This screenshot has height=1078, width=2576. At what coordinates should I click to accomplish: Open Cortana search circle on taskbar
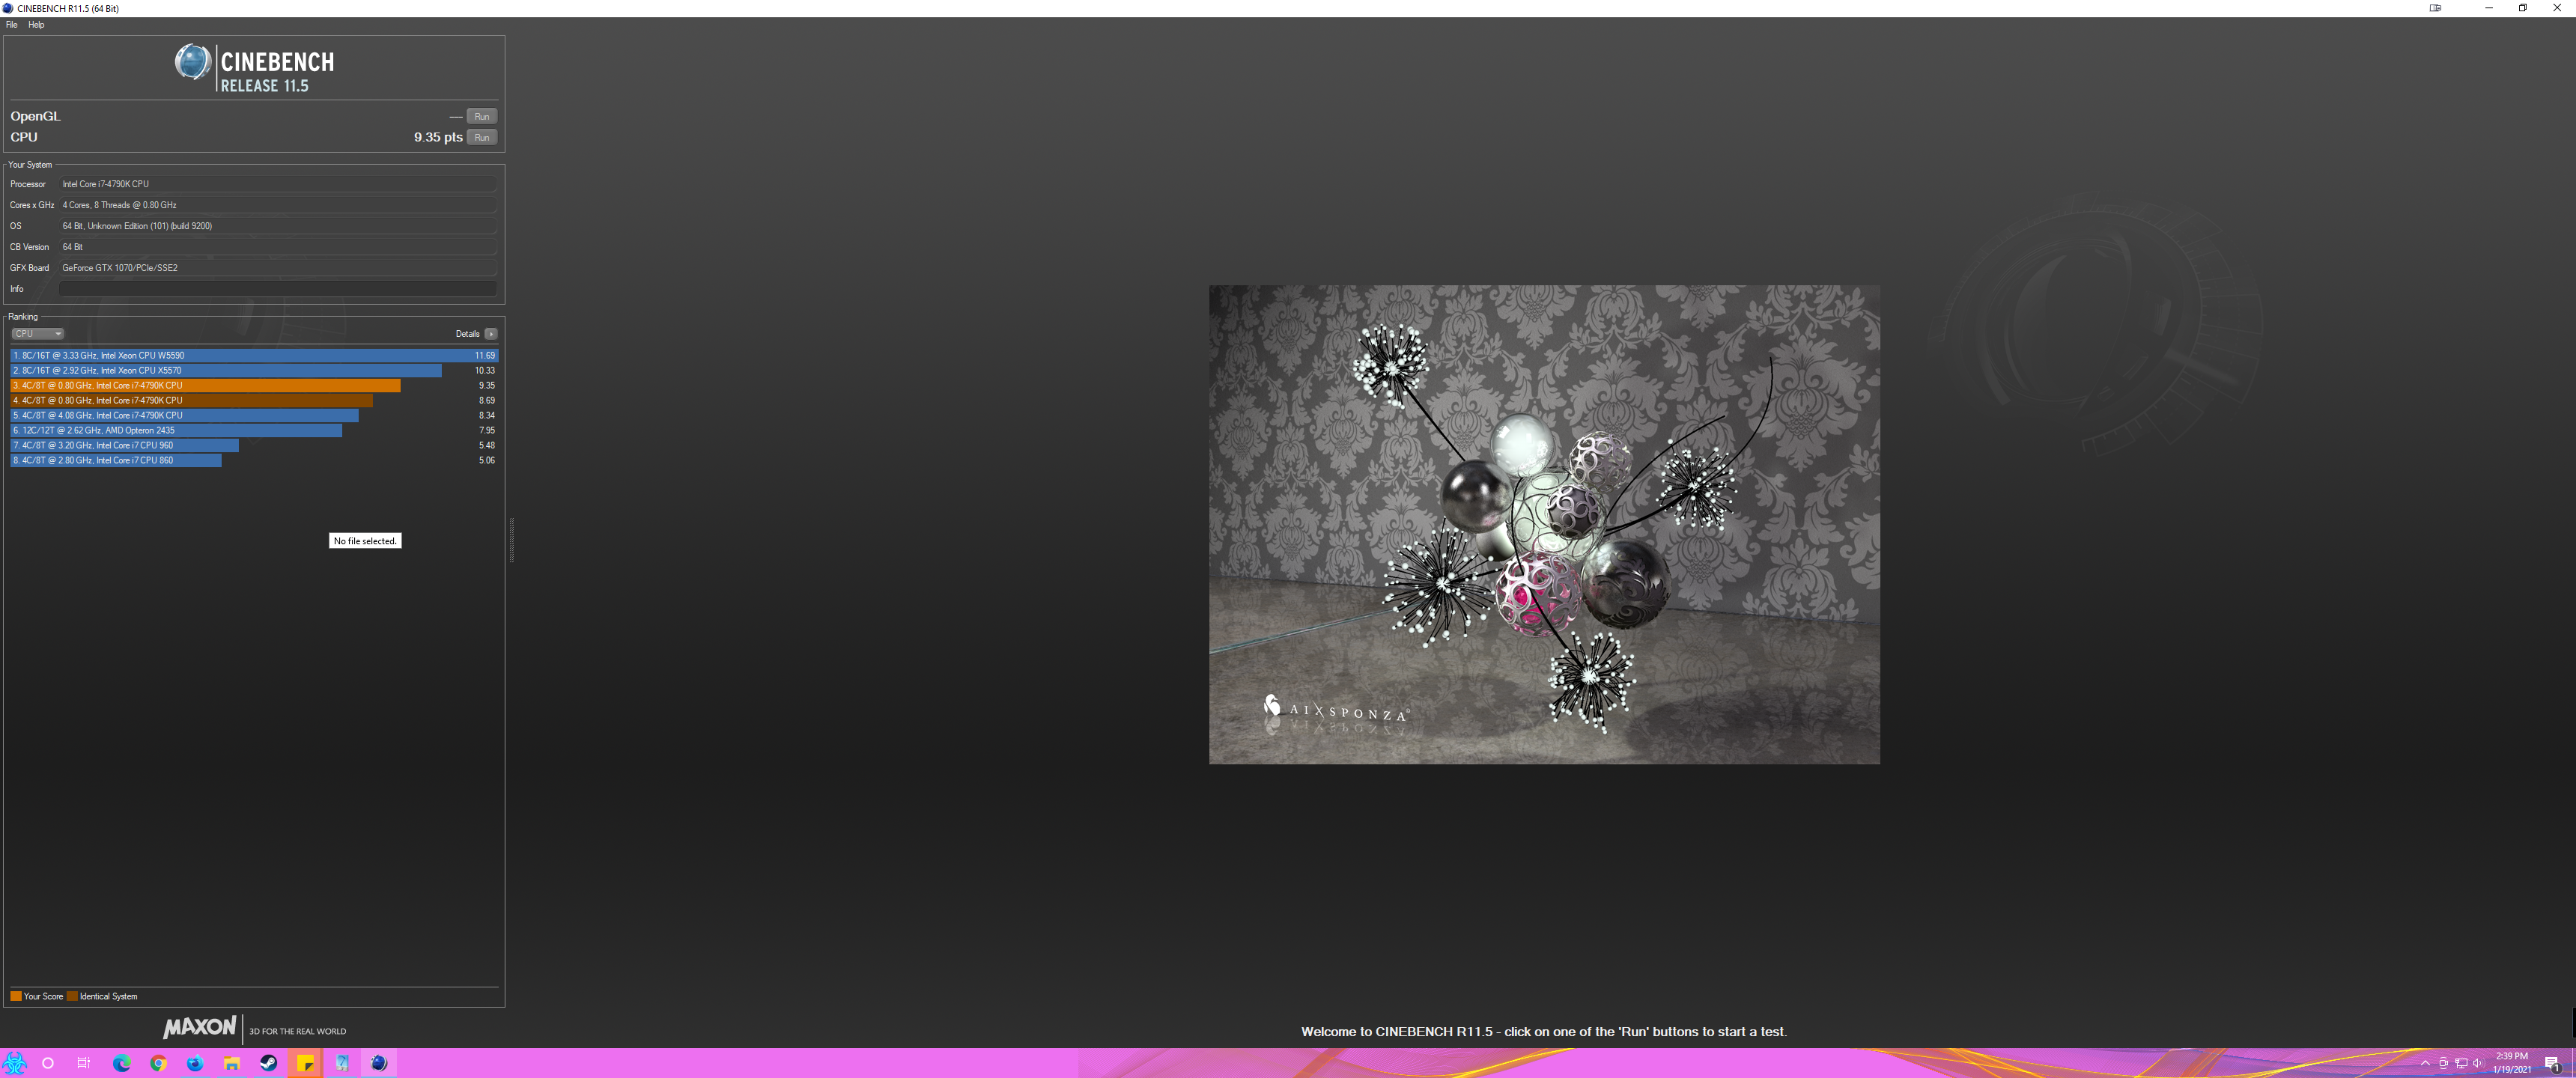point(48,1063)
